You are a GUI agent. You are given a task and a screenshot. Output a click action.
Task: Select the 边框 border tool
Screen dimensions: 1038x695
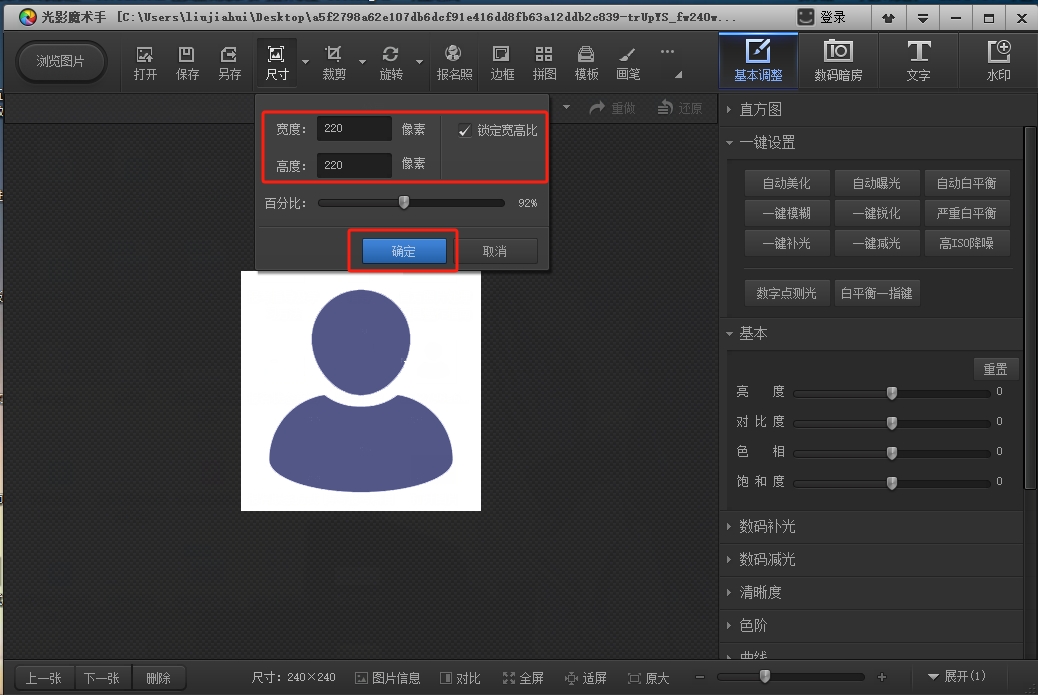pos(502,62)
